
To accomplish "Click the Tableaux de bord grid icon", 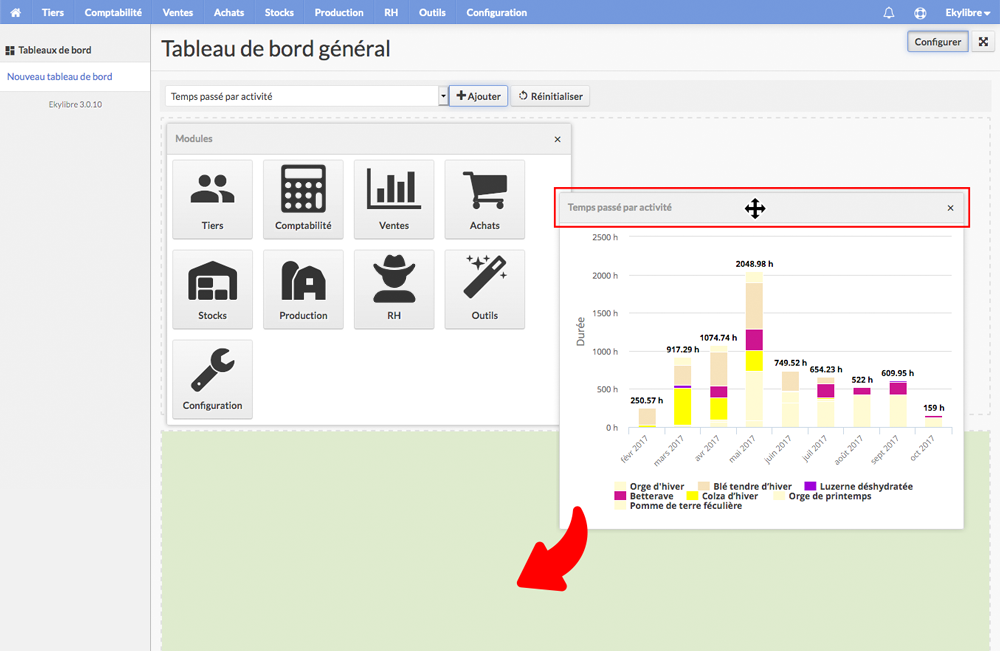I will coord(10,50).
